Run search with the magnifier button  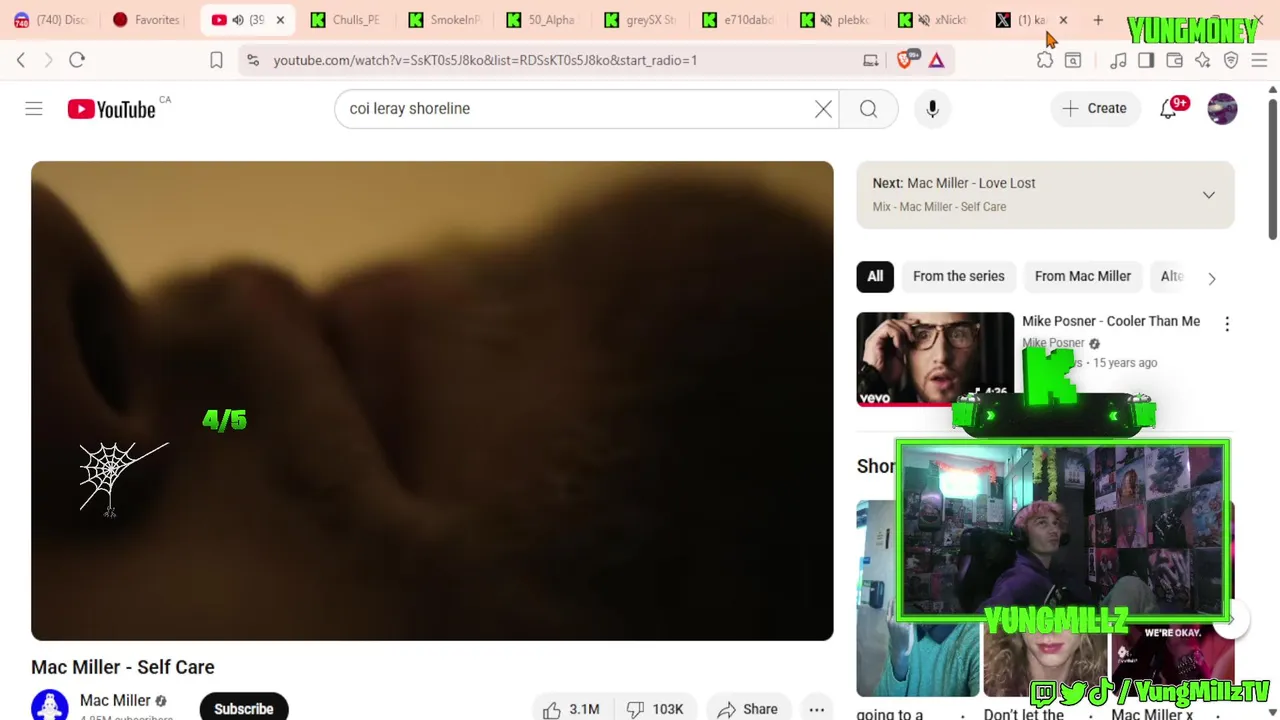868,109
